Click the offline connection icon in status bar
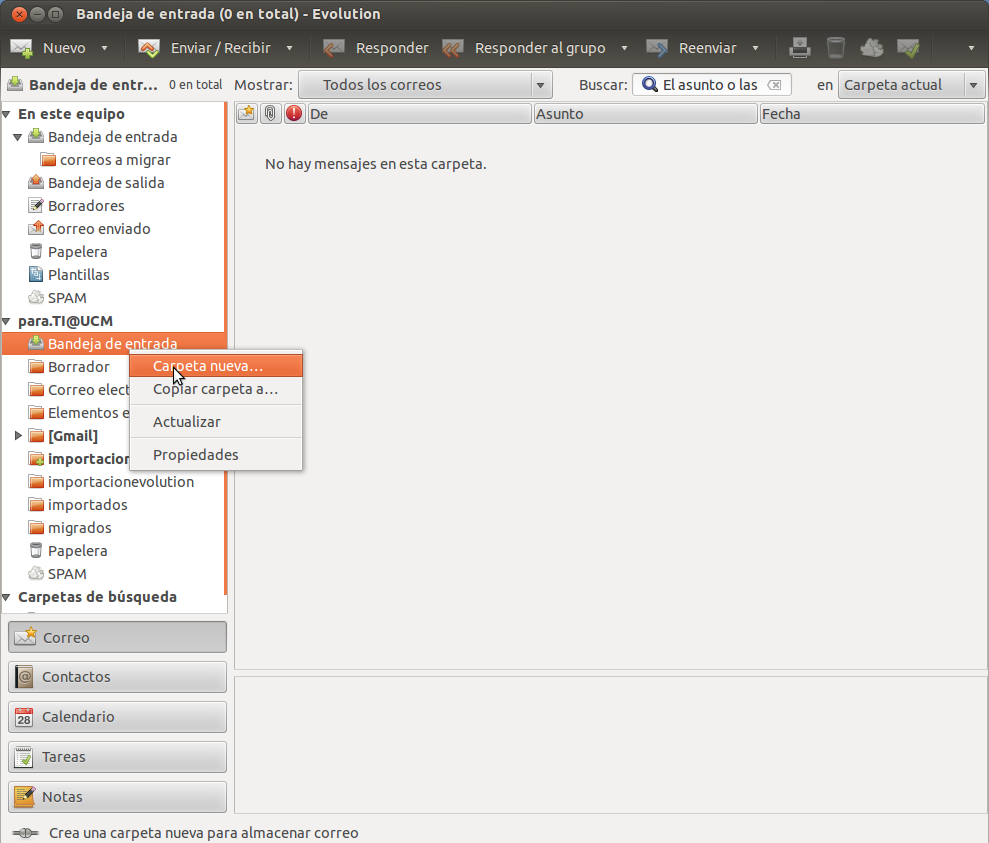Viewport: 989px width, 843px height. (x=25, y=833)
